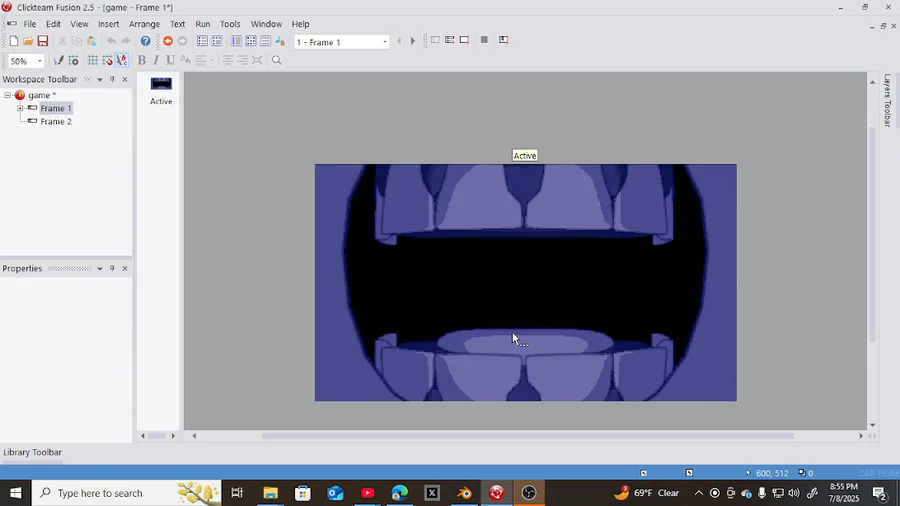
Task: Go back using the orange left arrow
Action: (x=168, y=41)
